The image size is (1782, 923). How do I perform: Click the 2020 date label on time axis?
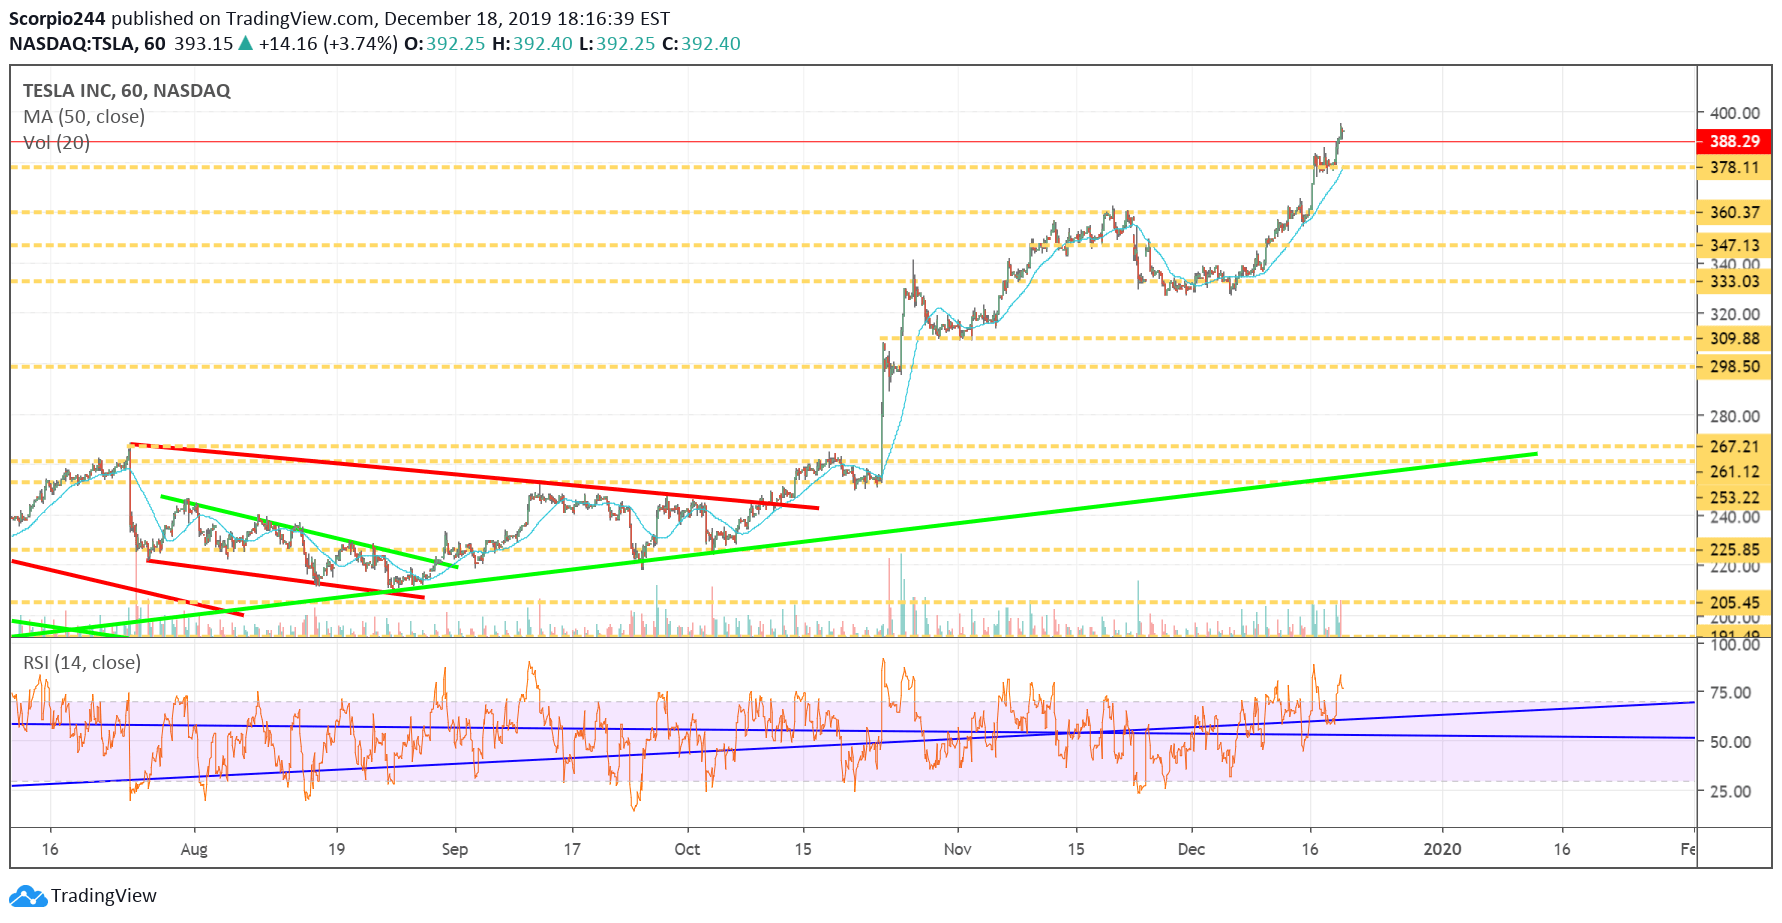click(1442, 849)
